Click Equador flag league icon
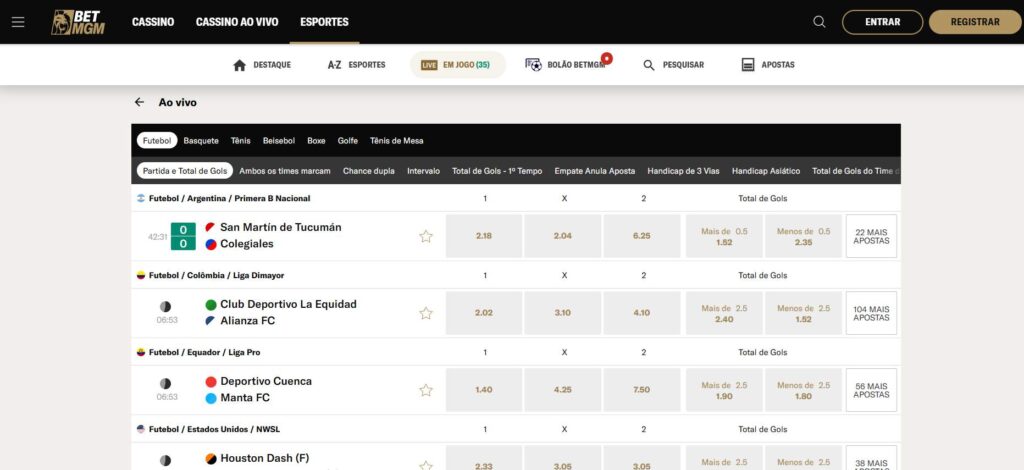Viewport: 1024px width, 470px height. point(140,352)
